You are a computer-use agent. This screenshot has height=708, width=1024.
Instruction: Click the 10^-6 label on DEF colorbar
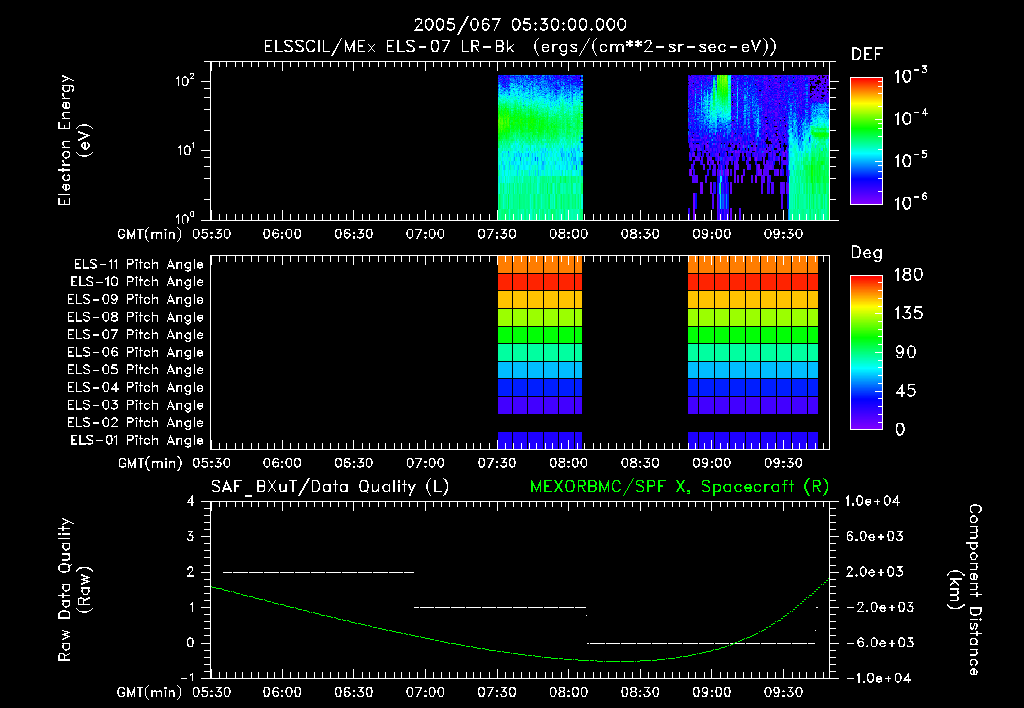tap(910, 202)
